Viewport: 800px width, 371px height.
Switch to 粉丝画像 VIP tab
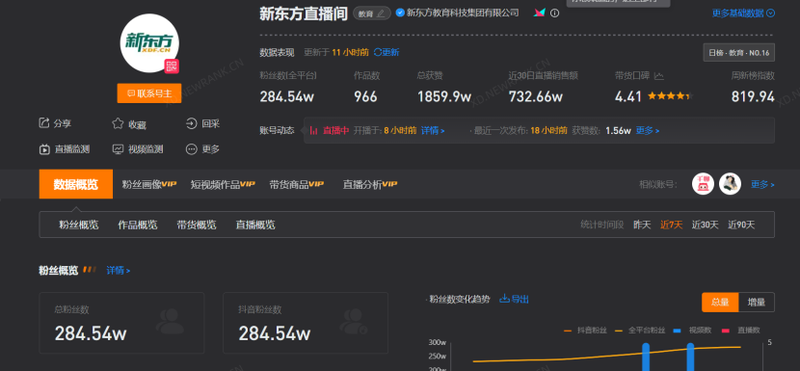pos(149,184)
